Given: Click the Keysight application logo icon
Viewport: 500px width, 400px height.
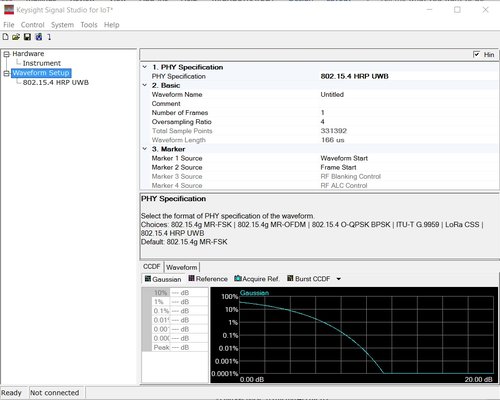Looking at the screenshot, I should (9, 10).
